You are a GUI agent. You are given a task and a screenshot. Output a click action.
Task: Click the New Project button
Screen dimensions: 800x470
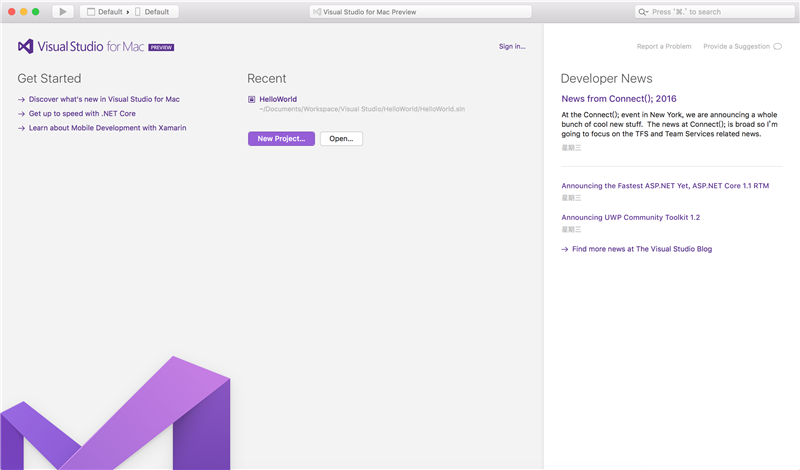(281, 139)
